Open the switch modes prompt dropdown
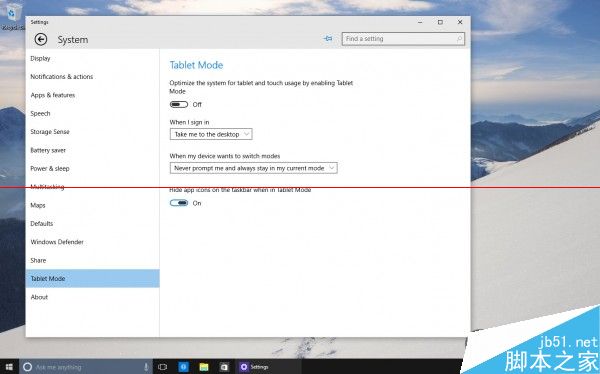Screen dimensions: 600x374 click(253, 168)
